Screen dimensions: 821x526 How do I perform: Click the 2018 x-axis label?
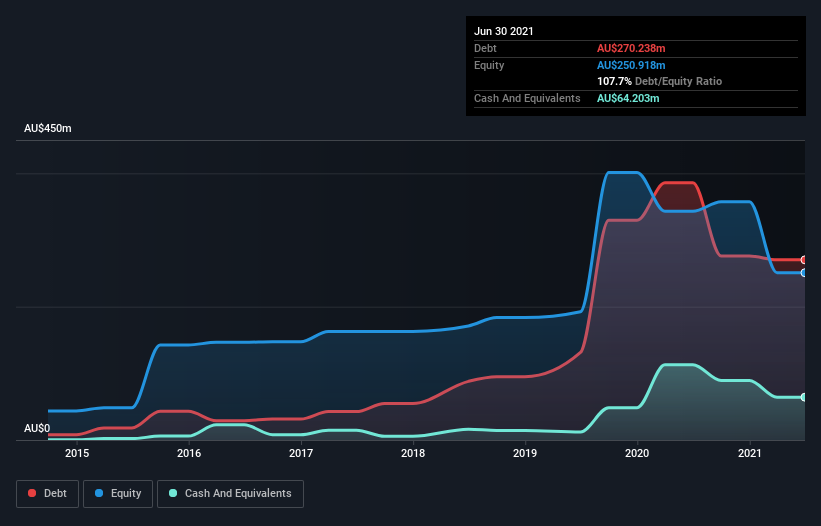[413, 453]
